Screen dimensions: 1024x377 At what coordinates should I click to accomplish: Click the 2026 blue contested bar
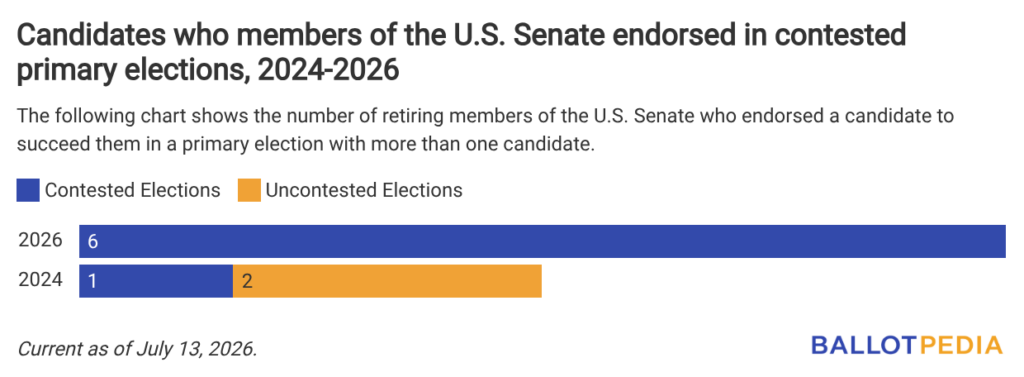point(542,242)
